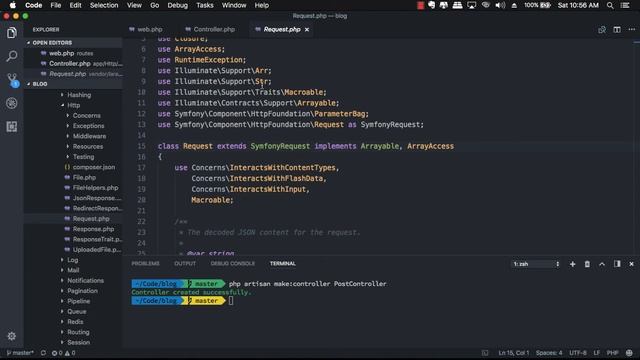Change indentation via Spaces: 4
This screenshot has width=640, height=360.
point(549,353)
